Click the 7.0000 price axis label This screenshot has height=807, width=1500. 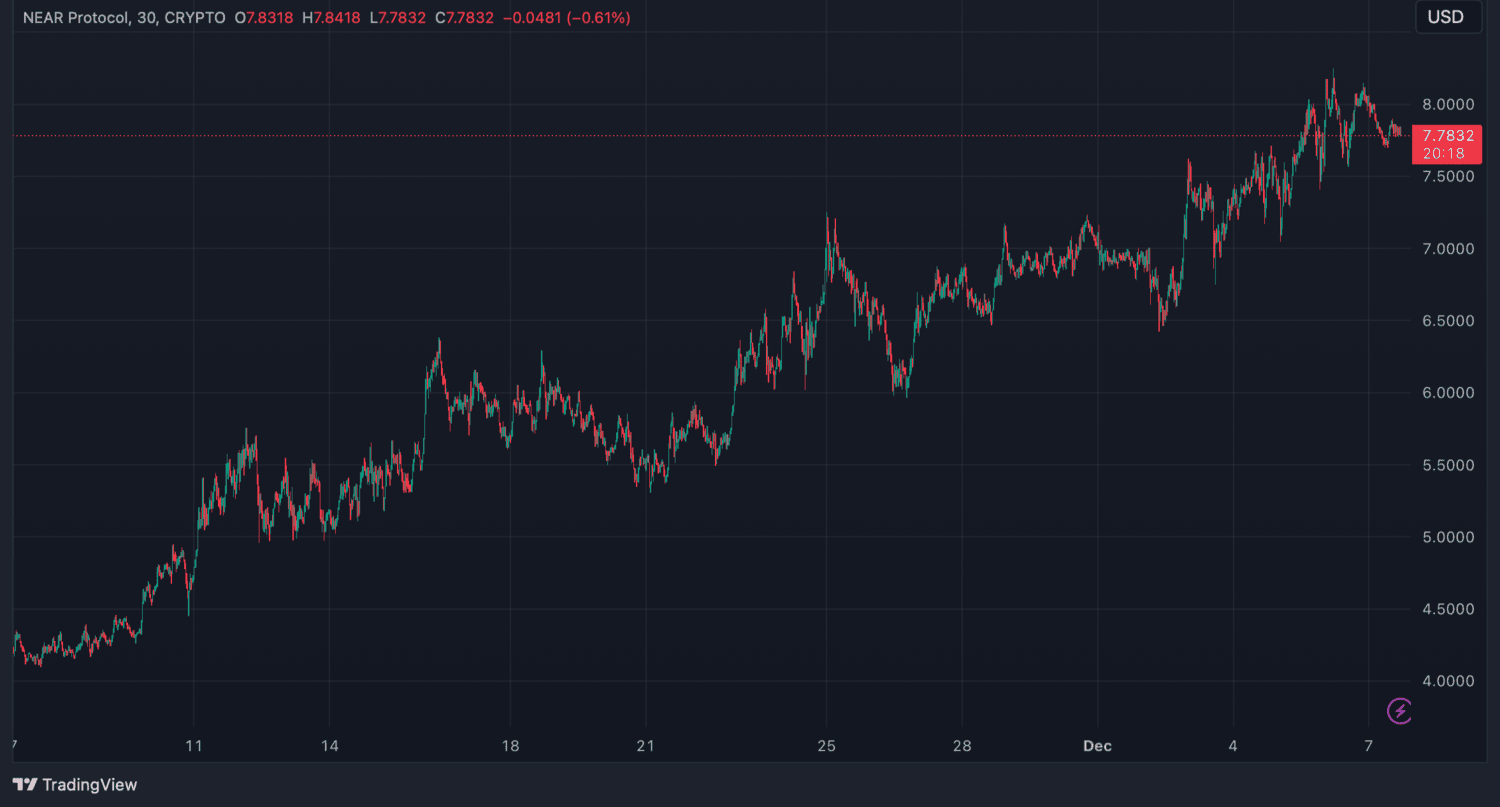click(x=1446, y=248)
